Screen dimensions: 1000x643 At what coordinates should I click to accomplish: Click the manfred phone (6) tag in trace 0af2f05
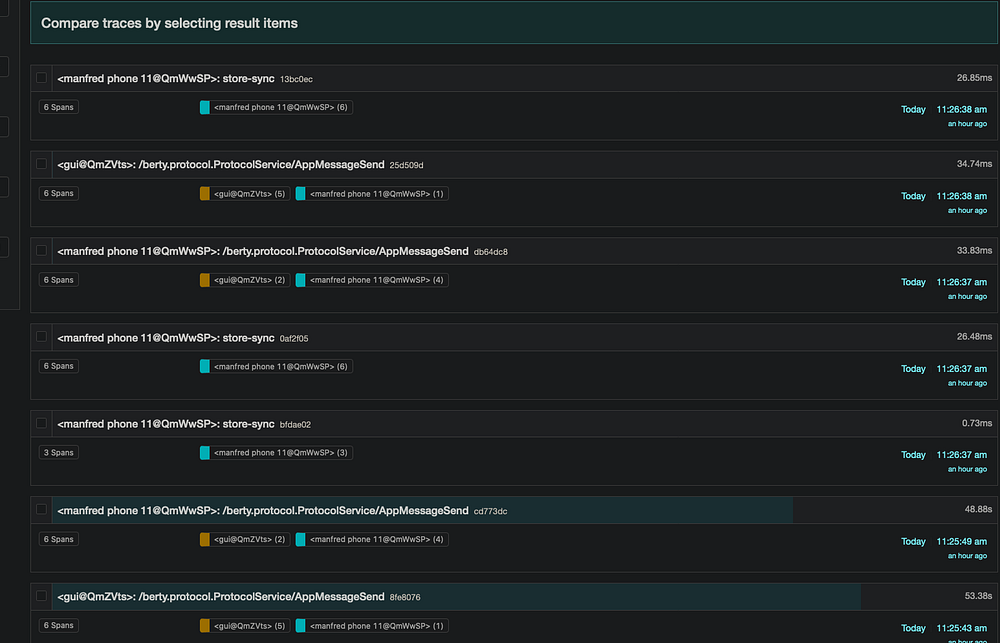pos(281,367)
